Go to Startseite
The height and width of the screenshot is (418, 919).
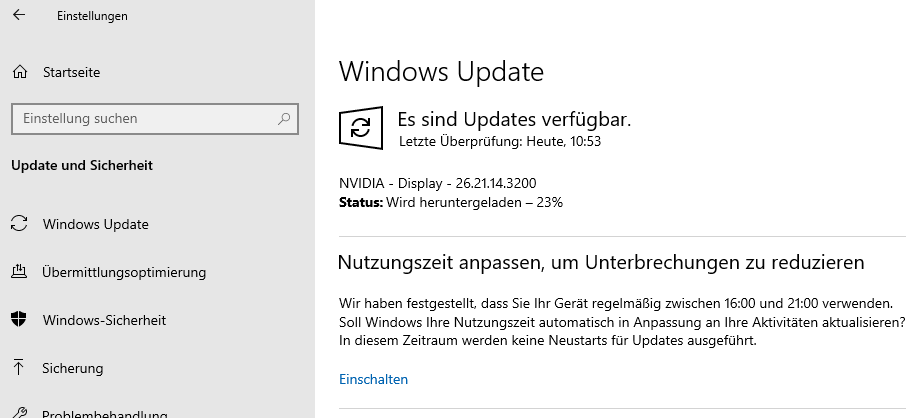click(x=71, y=72)
